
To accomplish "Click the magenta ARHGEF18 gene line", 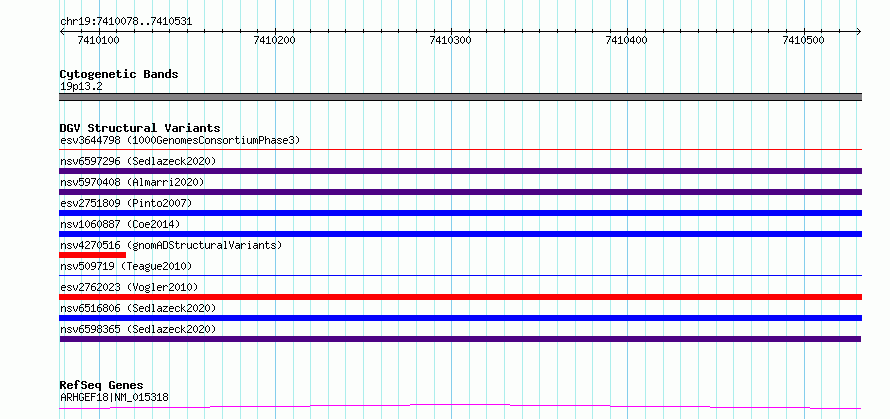I will [x=460, y=406].
